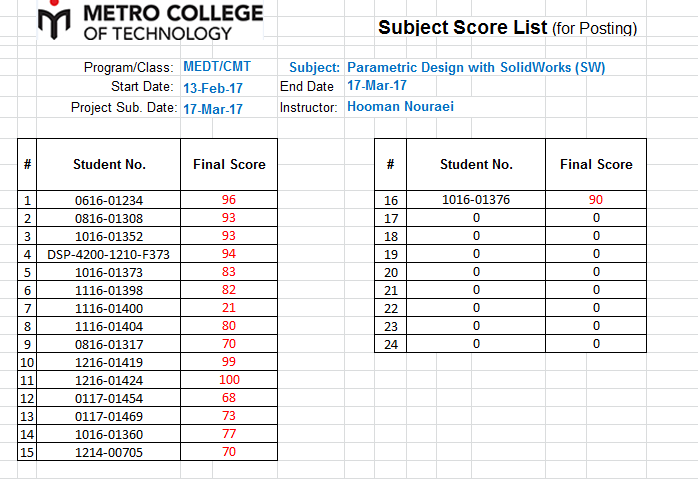Select the final score 99
The height and width of the screenshot is (479, 698).
pyautogui.click(x=229, y=361)
